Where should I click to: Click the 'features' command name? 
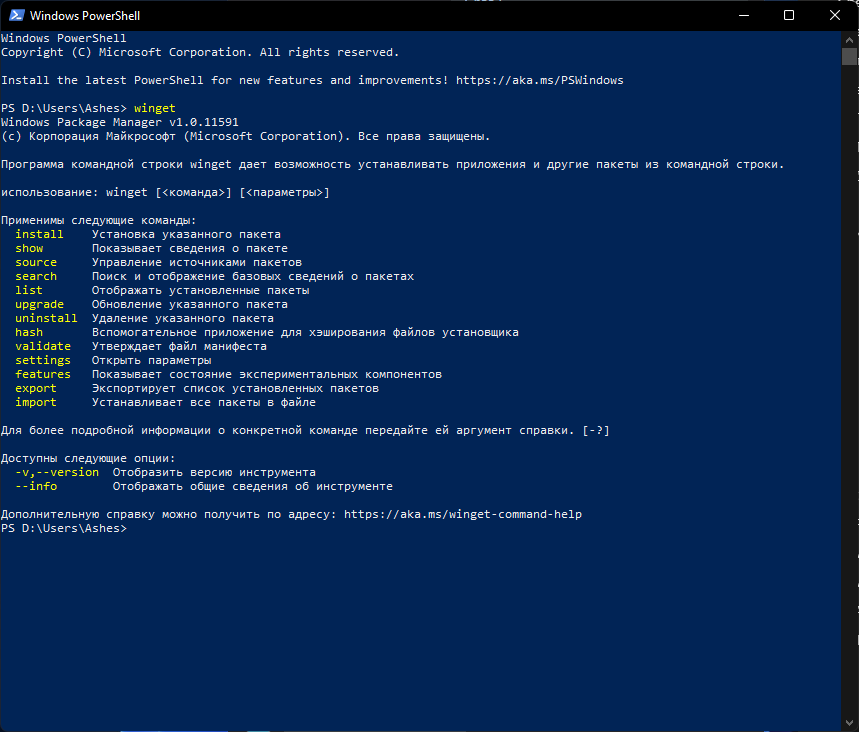point(43,374)
